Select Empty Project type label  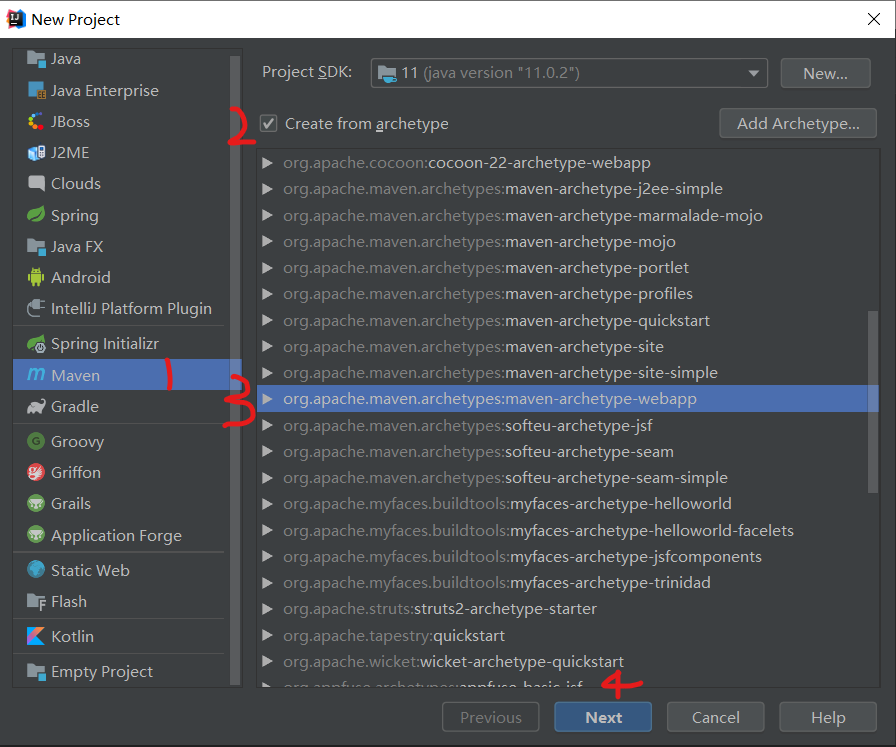(102, 672)
